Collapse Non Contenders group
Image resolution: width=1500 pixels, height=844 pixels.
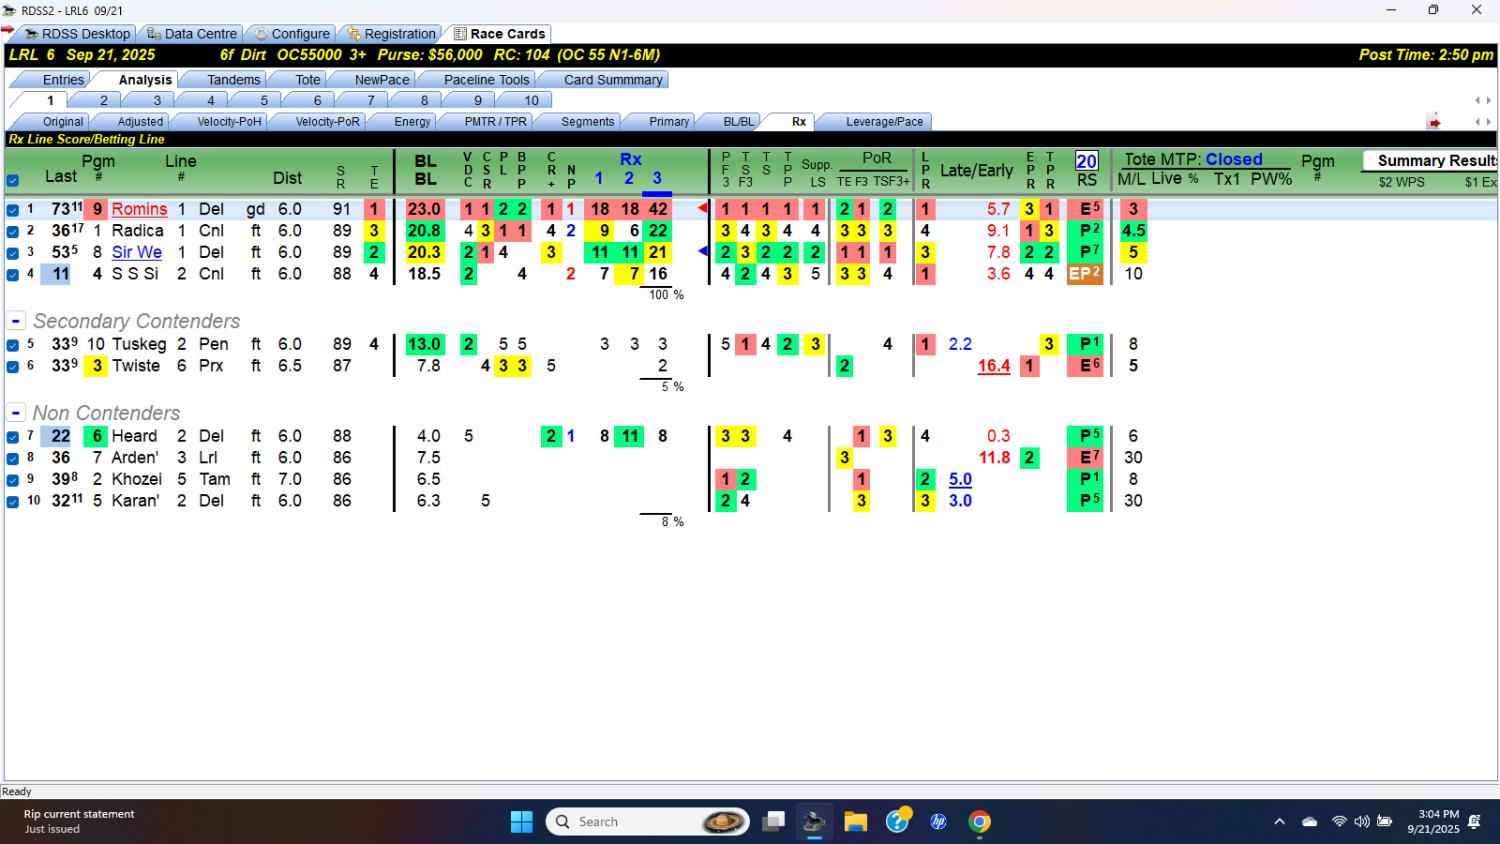16,413
